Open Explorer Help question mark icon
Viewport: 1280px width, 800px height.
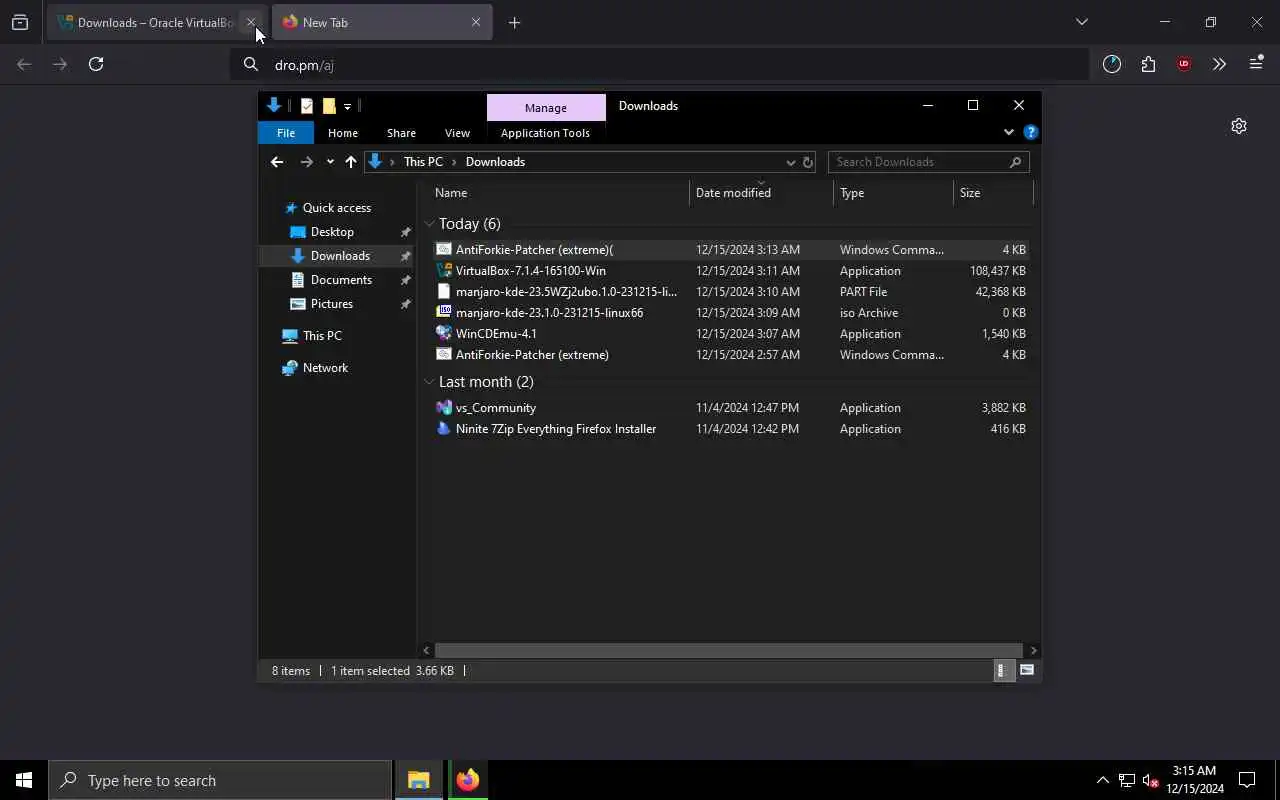coord(1031,132)
